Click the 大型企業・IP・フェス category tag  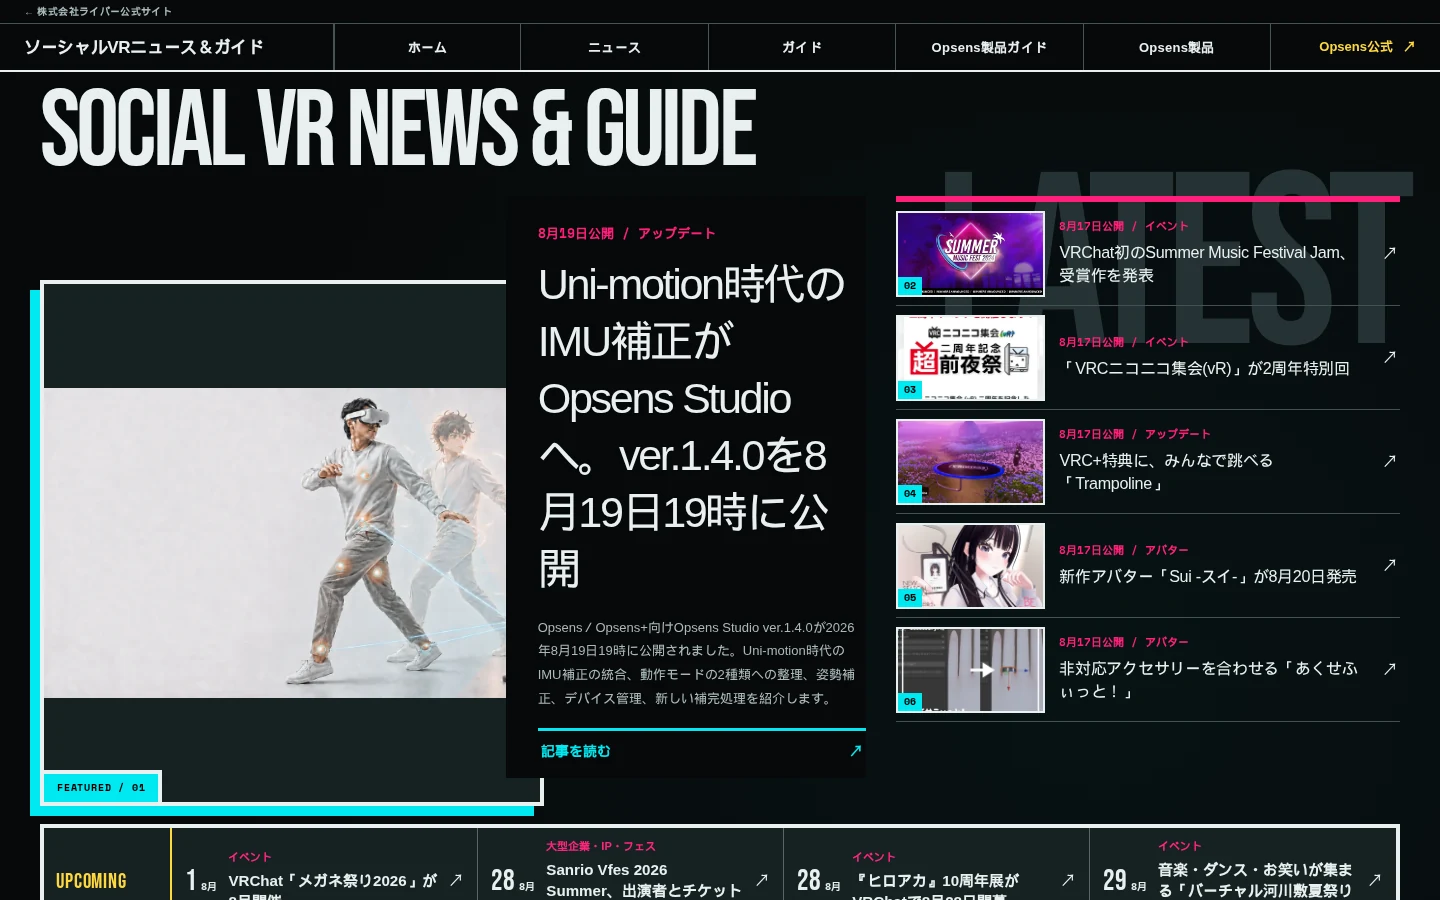click(600, 846)
